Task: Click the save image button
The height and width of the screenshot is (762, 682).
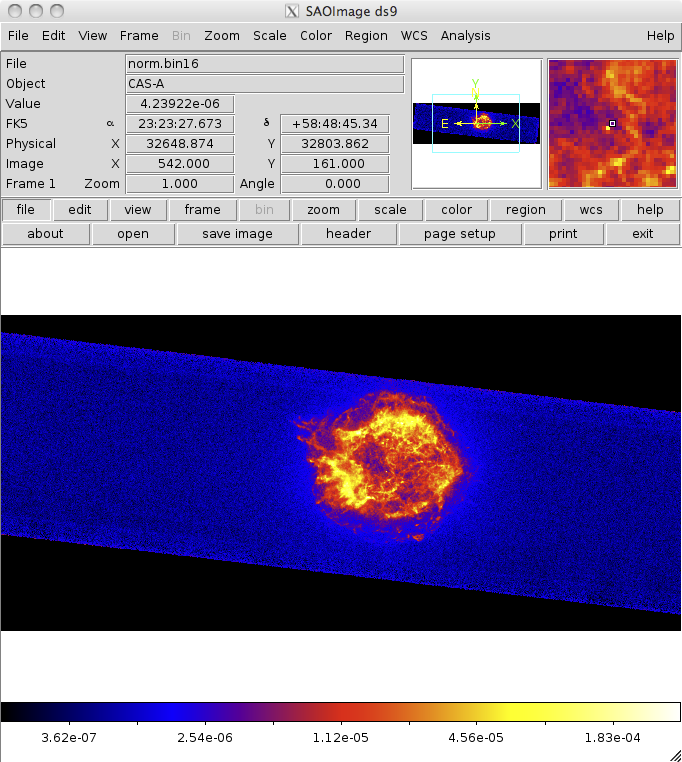Action: (x=237, y=234)
